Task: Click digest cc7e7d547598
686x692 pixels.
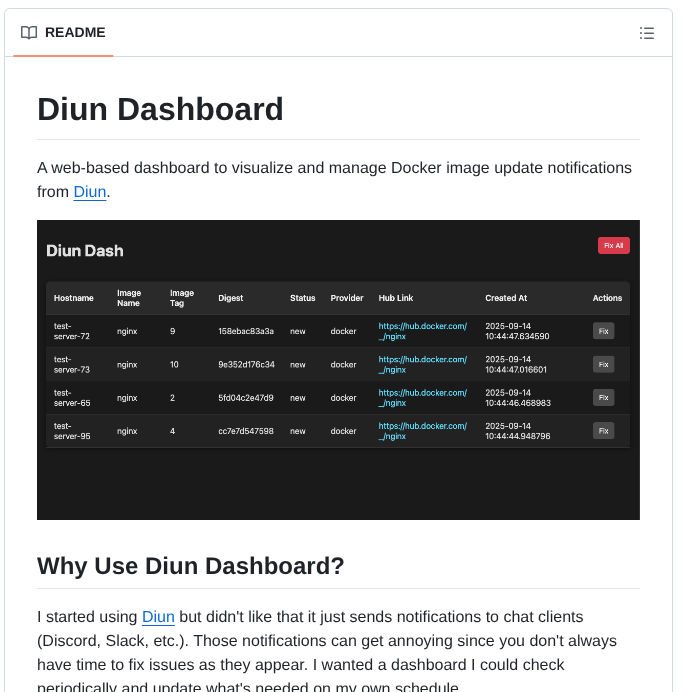Action: point(246,431)
